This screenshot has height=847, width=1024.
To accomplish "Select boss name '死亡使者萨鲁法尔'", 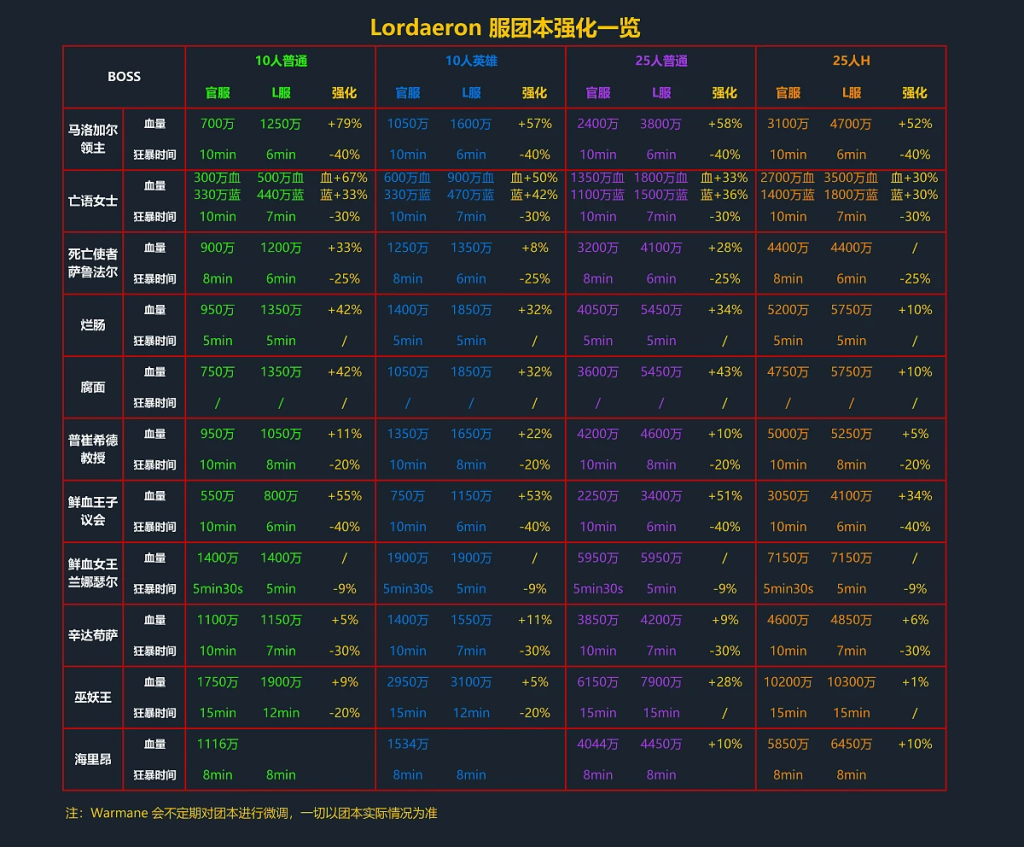I will 93,263.
